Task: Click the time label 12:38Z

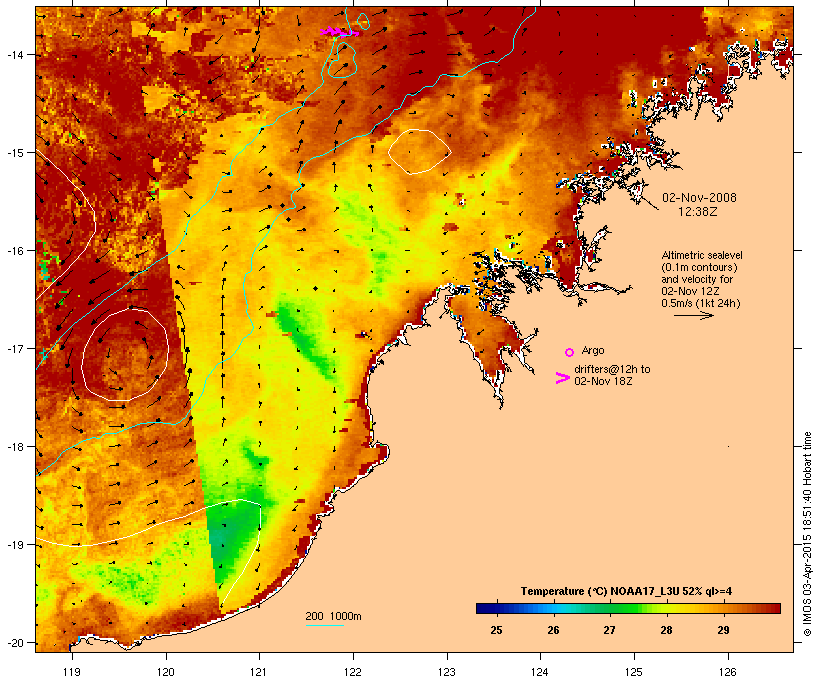Action: [x=698, y=212]
